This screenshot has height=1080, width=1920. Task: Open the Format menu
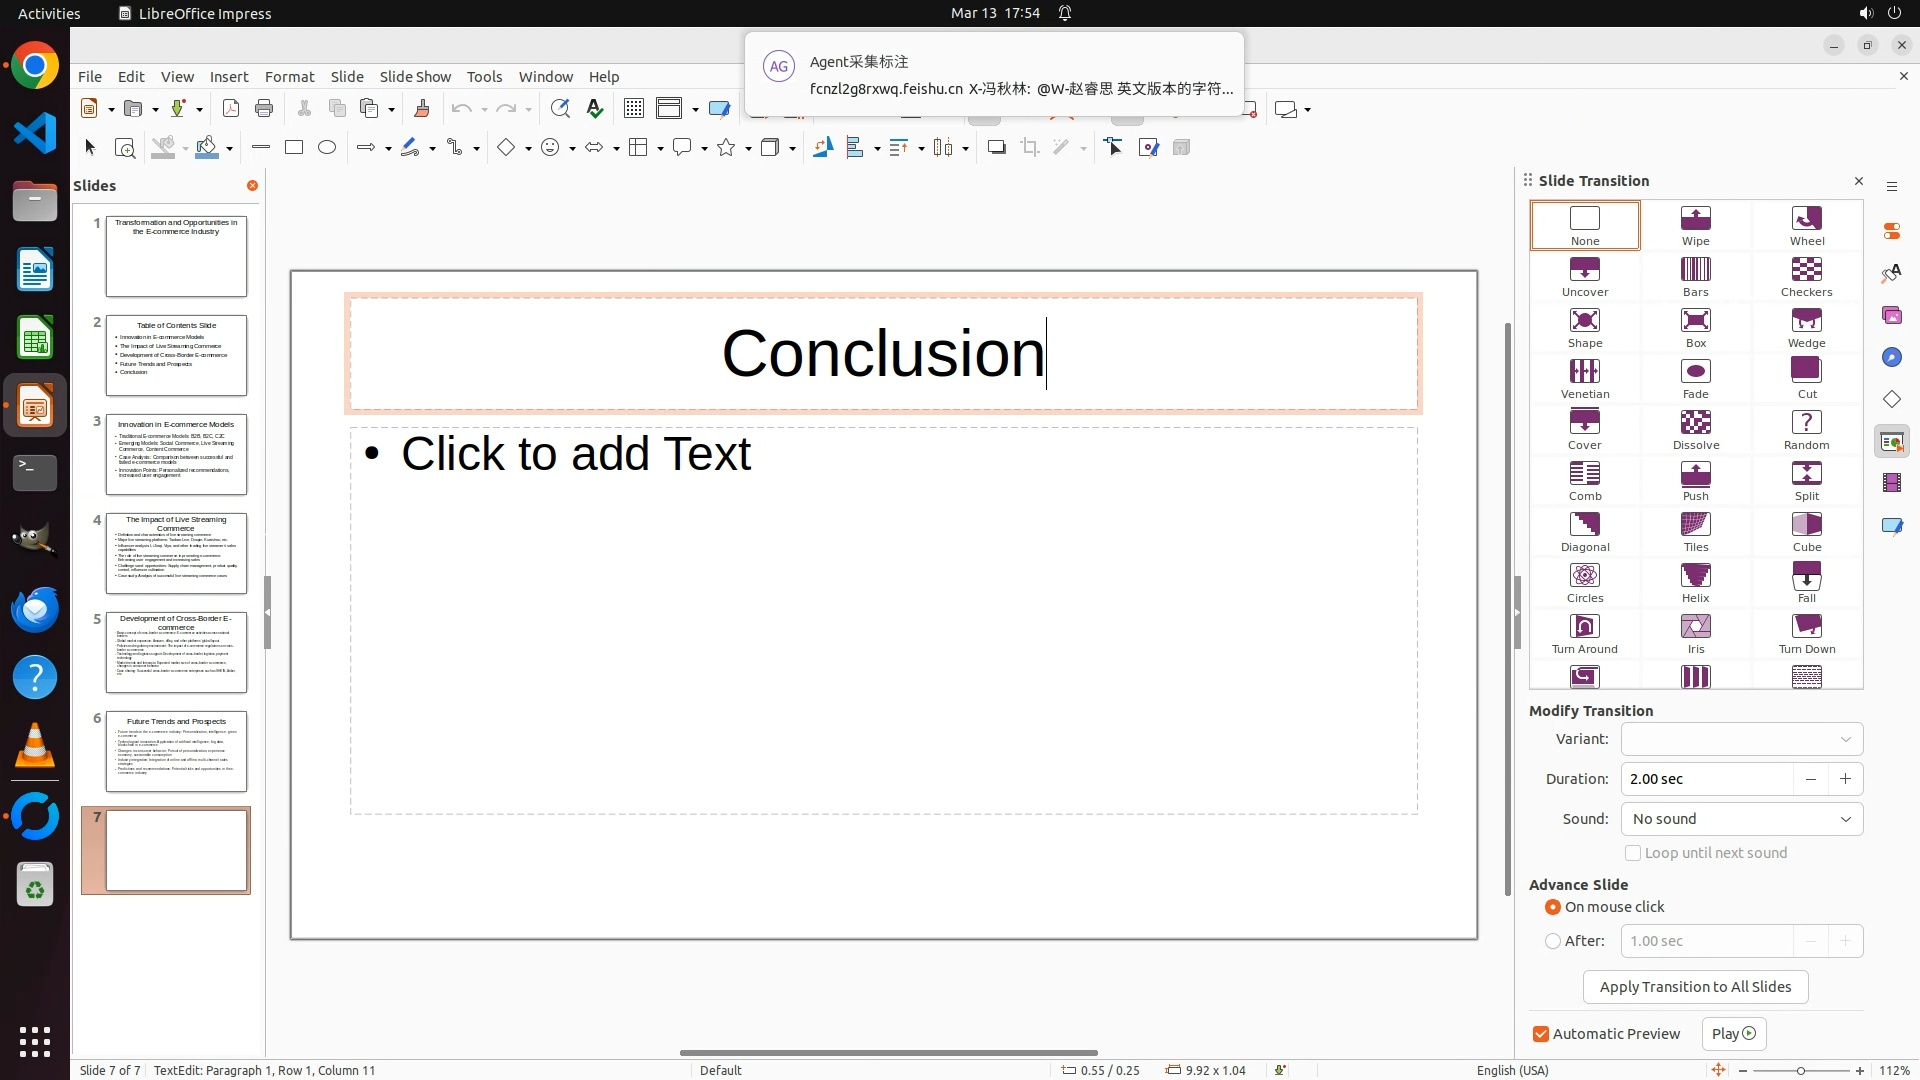289,77
